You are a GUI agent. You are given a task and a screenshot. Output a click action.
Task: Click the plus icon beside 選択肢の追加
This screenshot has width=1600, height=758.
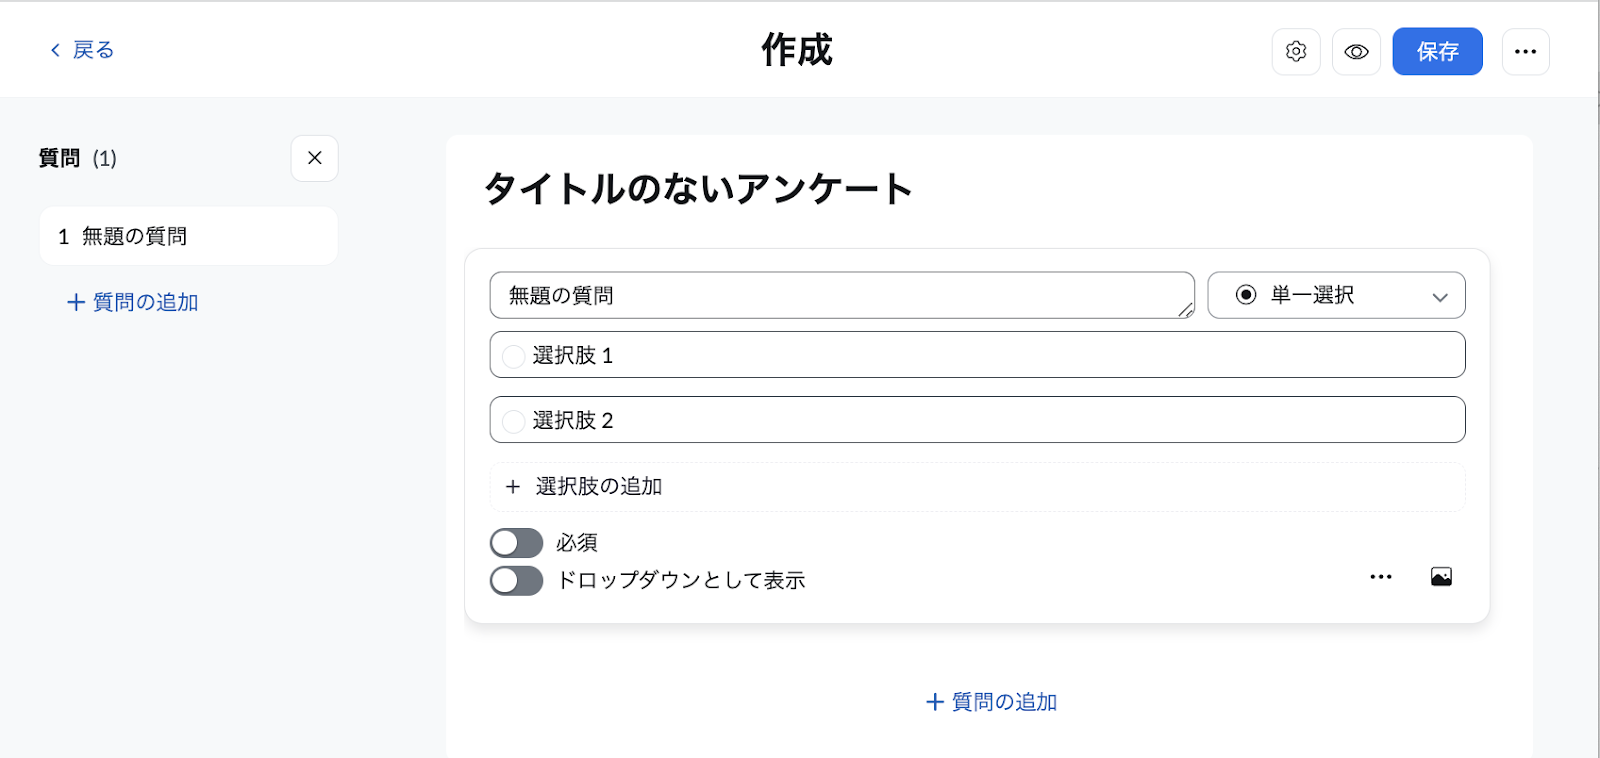[x=513, y=487]
